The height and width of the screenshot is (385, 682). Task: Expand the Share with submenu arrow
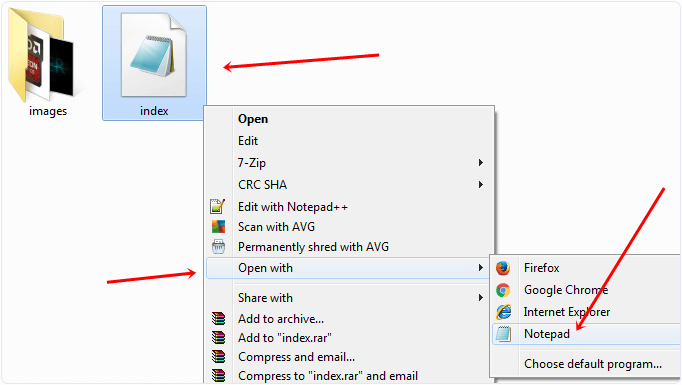click(481, 298)
